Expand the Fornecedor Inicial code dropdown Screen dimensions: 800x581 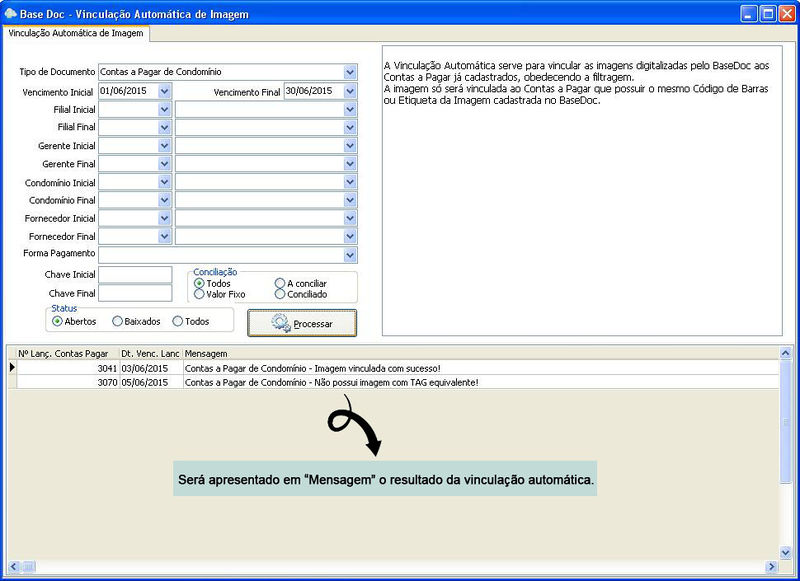(164, 218)
